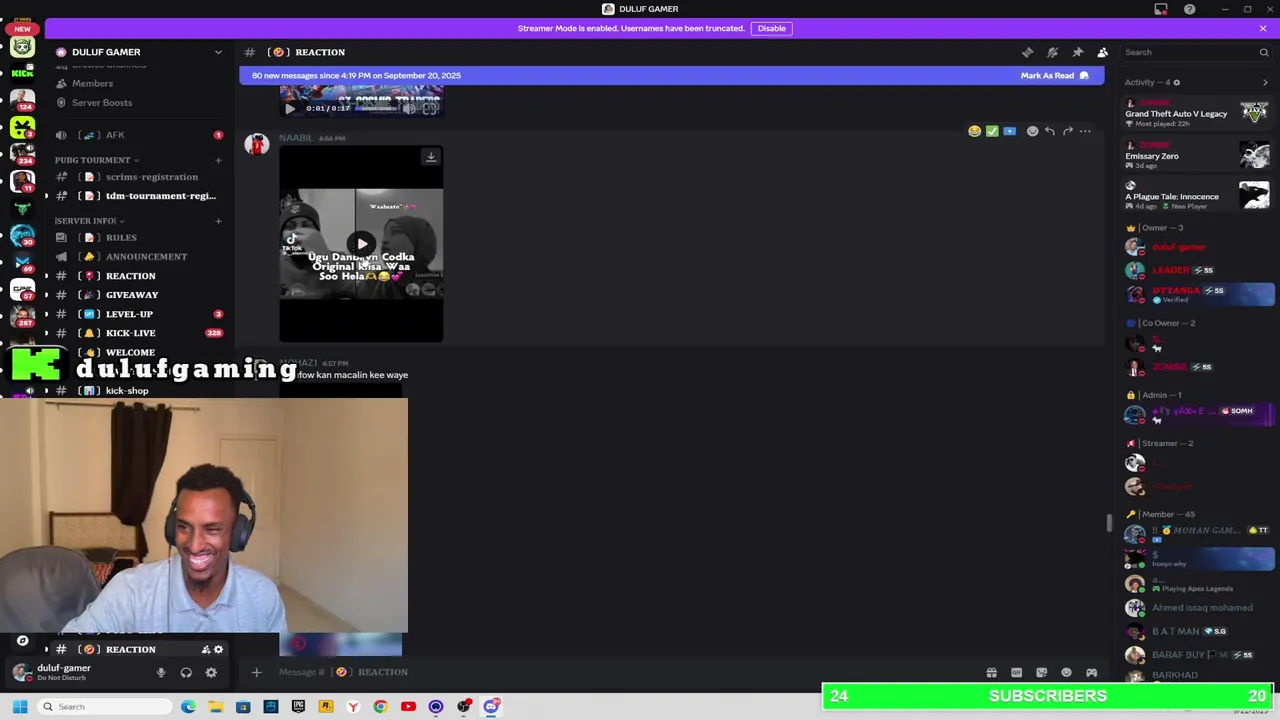
Task: Open DULUF GAMER server dropdown
Action: pyautogui.click(x=218, y=52)
